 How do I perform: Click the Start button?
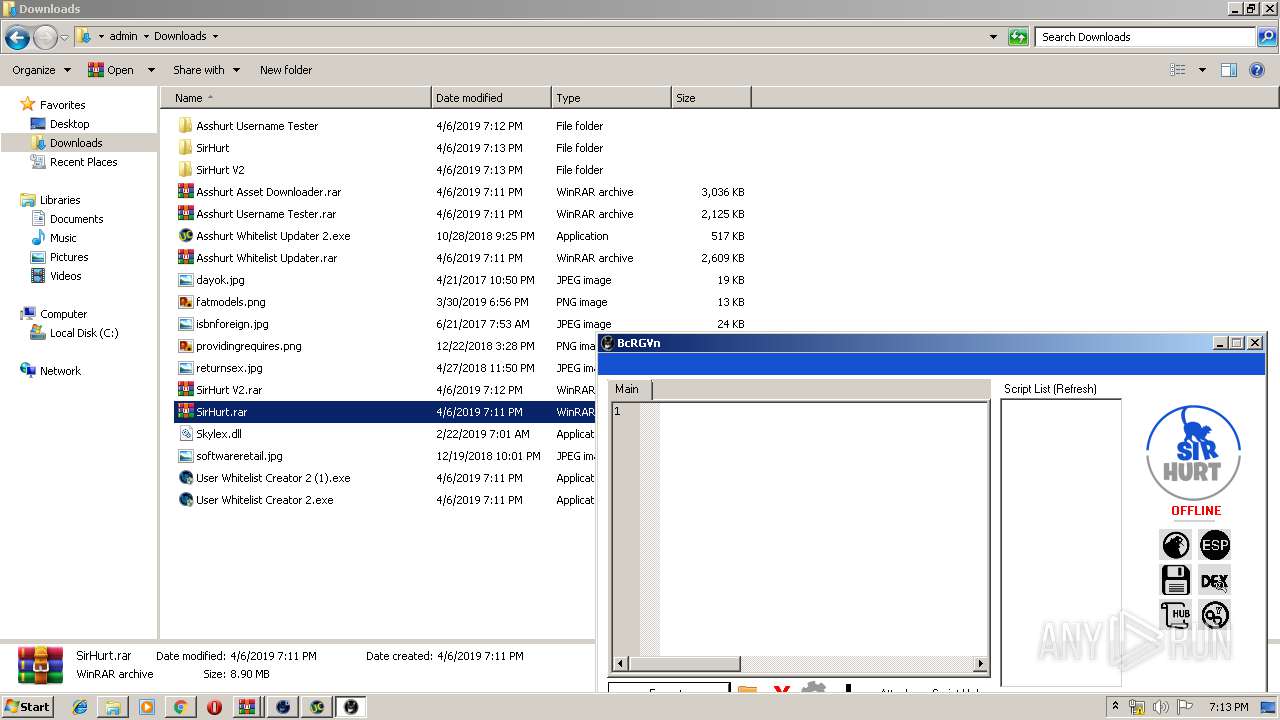pyautogui.click(x=28, y=707)
